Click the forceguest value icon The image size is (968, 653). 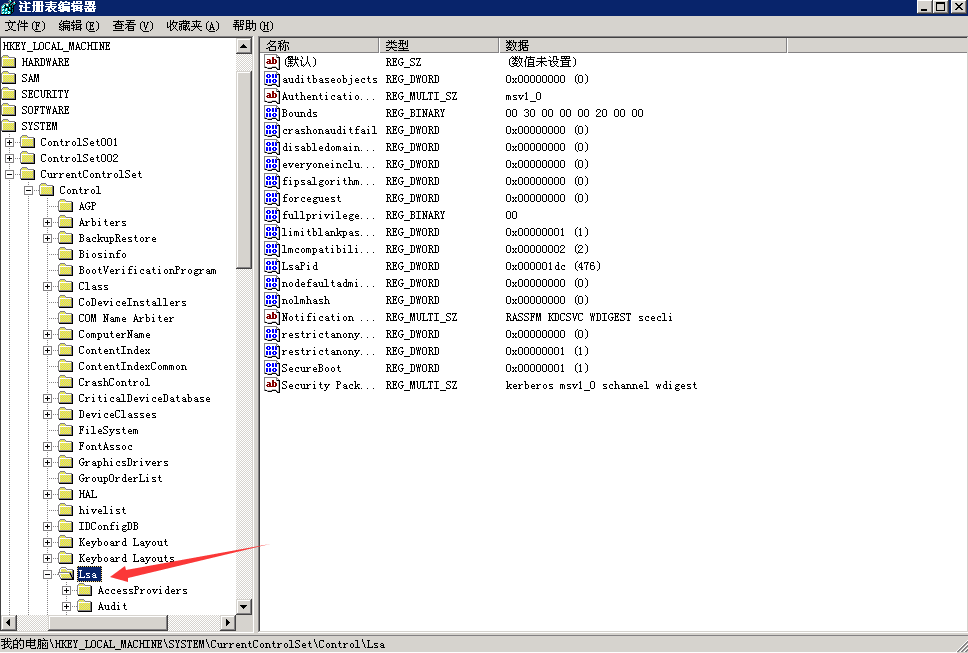coord(272,198)
